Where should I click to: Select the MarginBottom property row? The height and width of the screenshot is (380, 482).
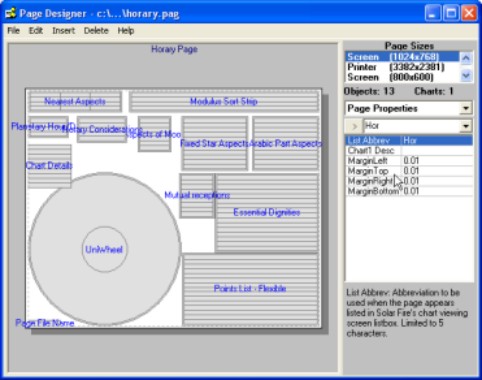pos(409,191)
